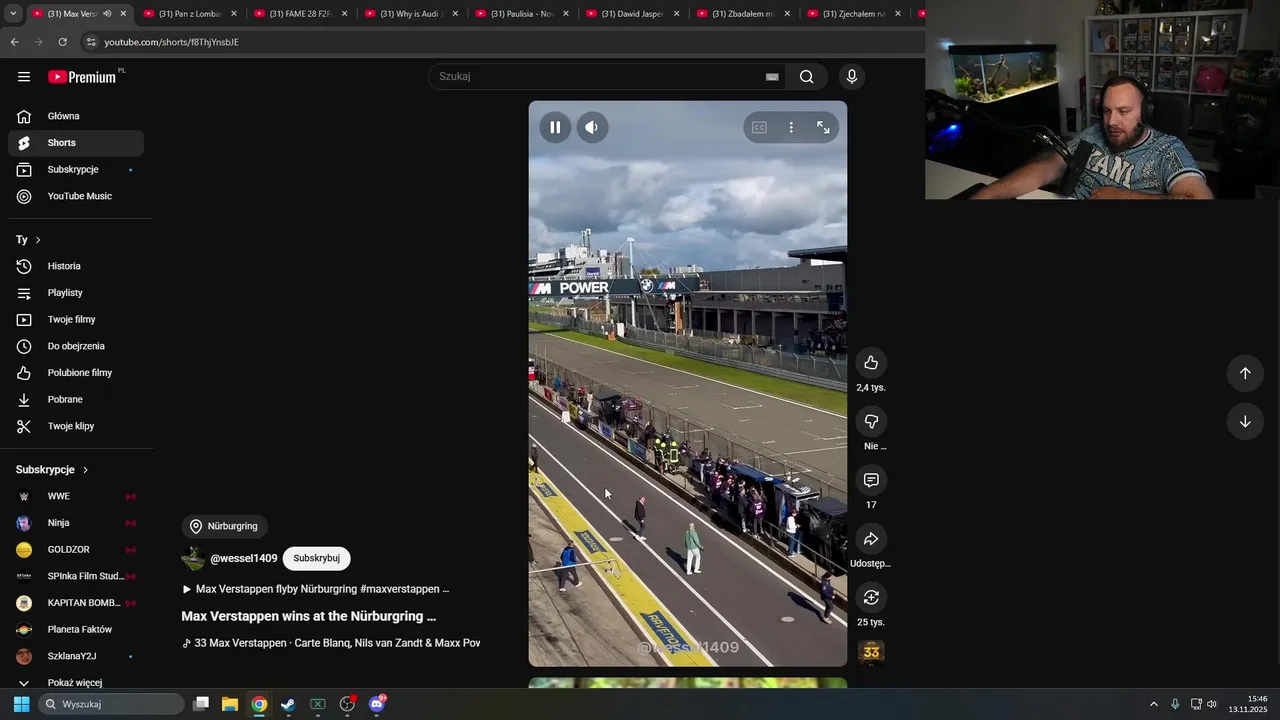The width and height of the screenshot is (1280, 720).
Task: Expand the Subskrypcje heading chevron
Action: 85,470
